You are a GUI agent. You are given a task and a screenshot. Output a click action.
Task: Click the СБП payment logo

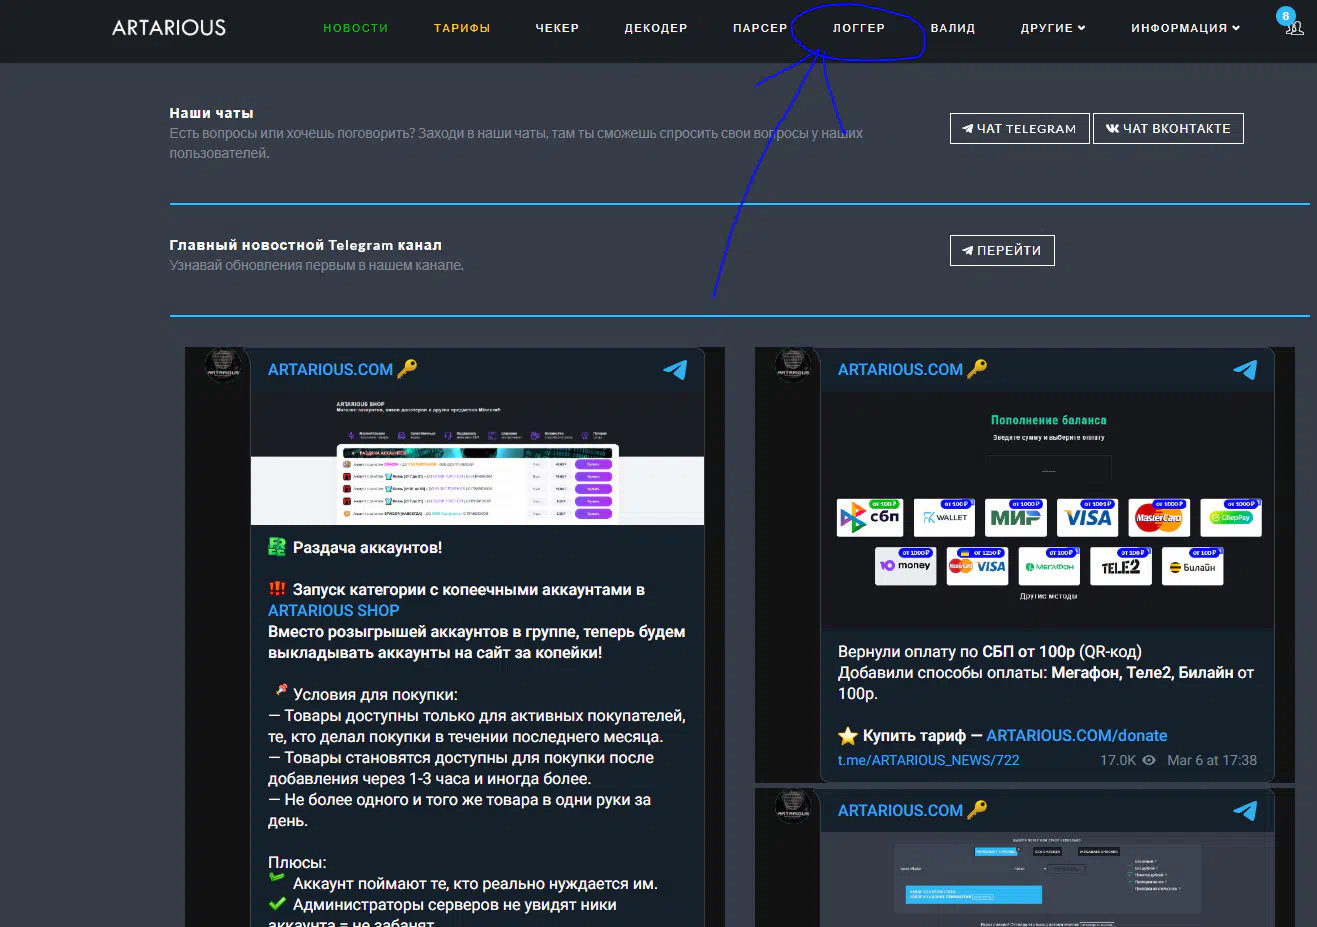(870, 517)
